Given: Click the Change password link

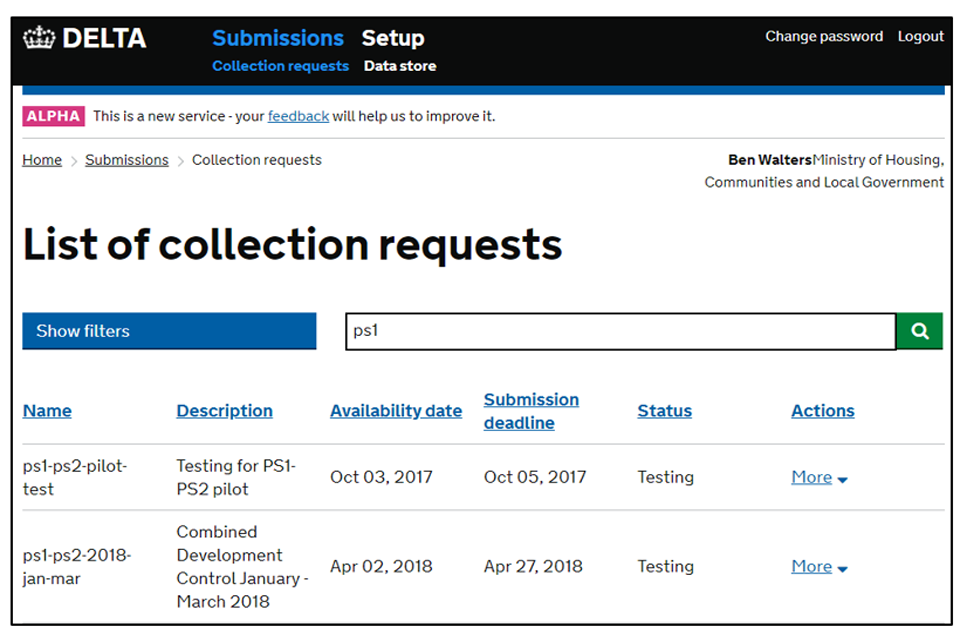Looking at the screenshot, I should [x=824, y=36].
